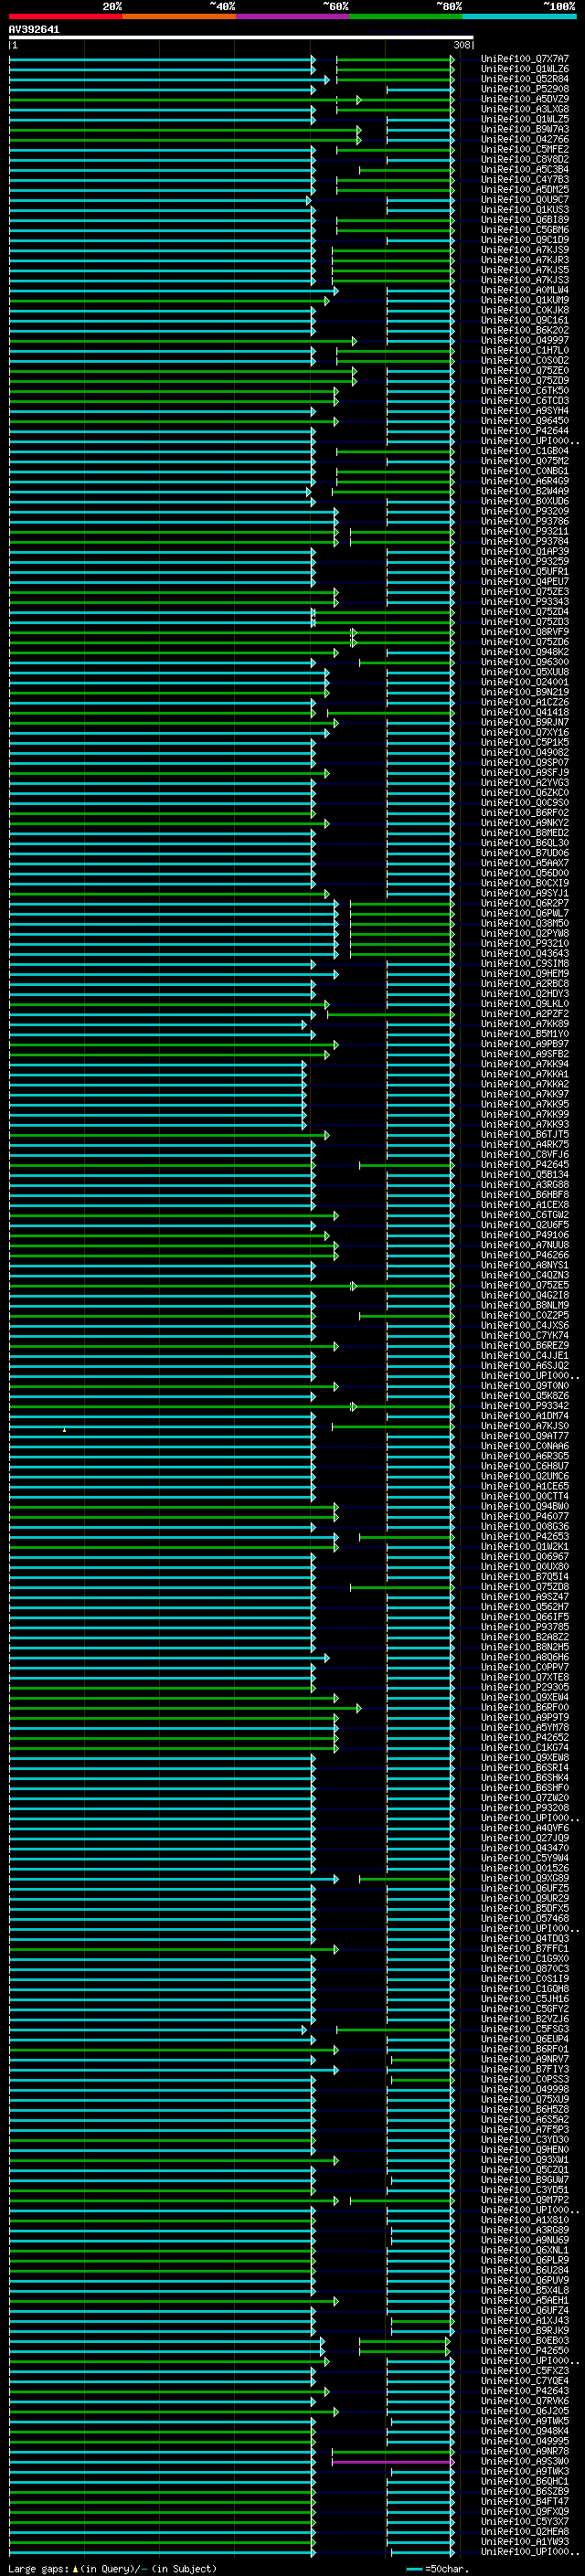Select the UniRef100_C8V8D2 label
Image resolution: width=585 pixels, height=2576 pixels.
[x=525, y=159]
